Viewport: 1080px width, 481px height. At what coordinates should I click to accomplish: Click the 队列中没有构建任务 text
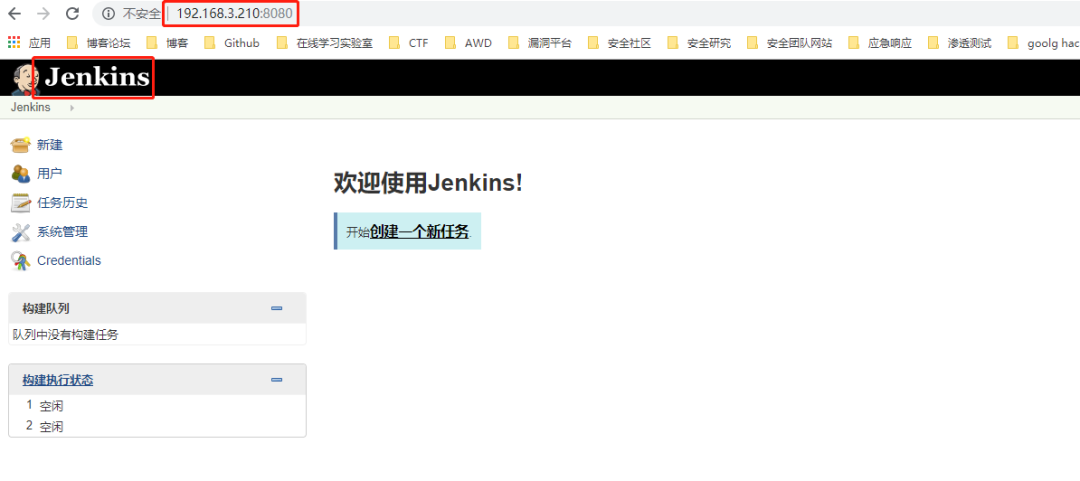click(65, 335)
